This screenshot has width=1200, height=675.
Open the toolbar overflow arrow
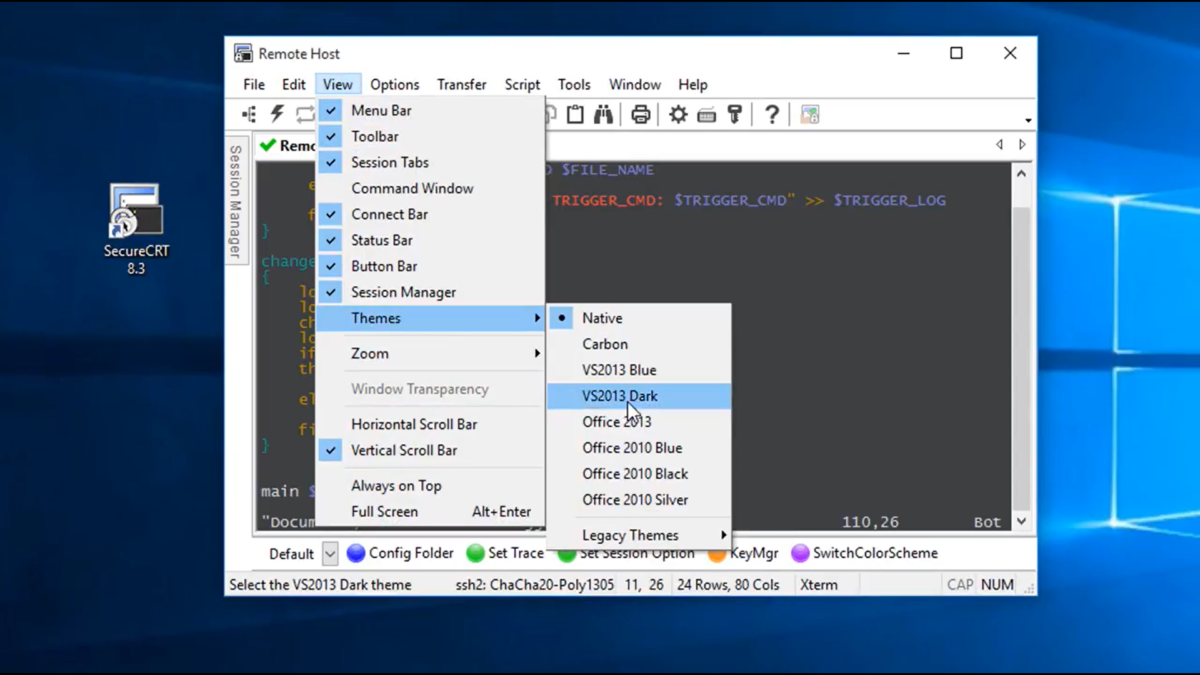[1028, 120]
